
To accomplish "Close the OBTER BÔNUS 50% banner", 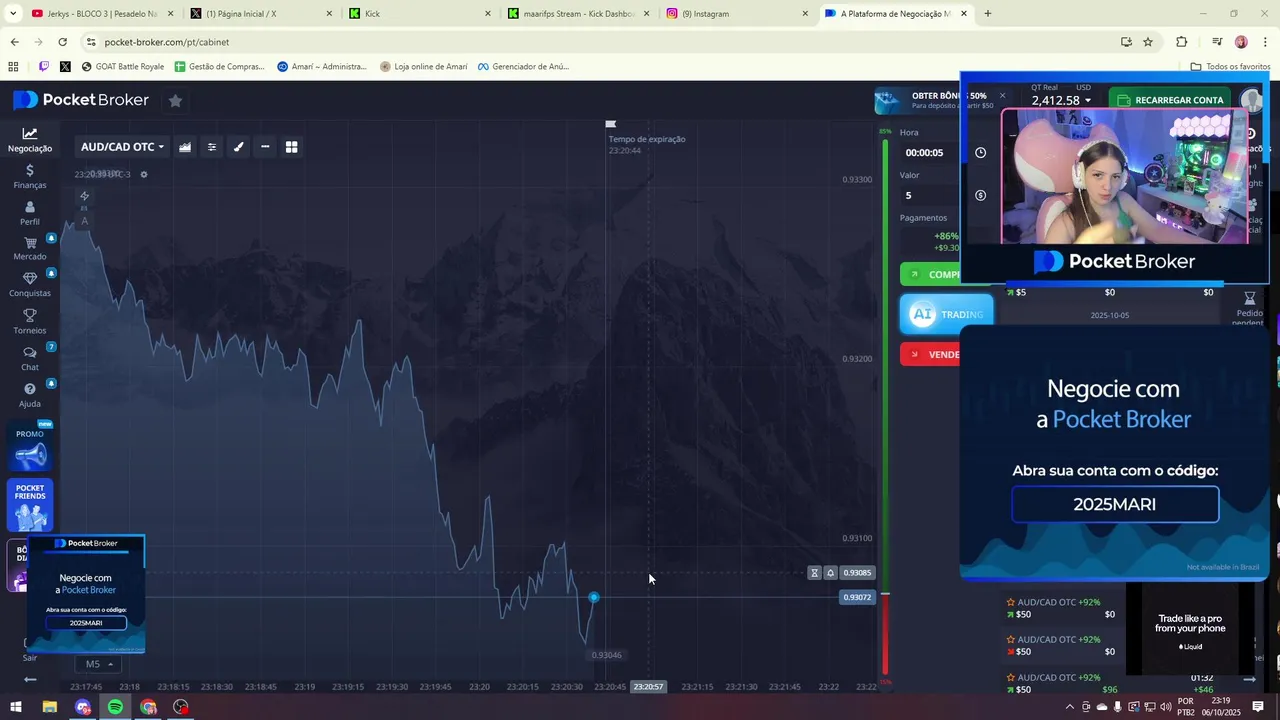I will coord(1002,96).
